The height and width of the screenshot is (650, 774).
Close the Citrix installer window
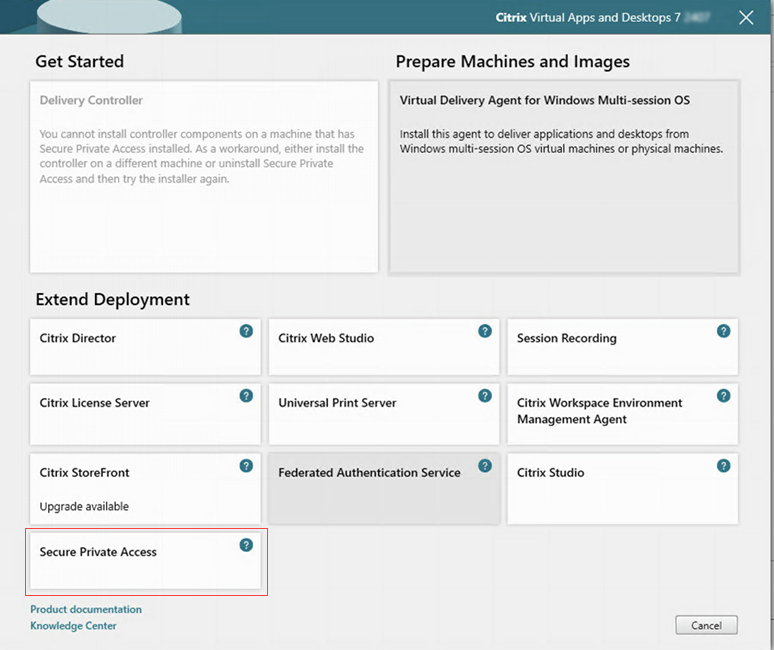pyautogui.click(x=746, y=18)
